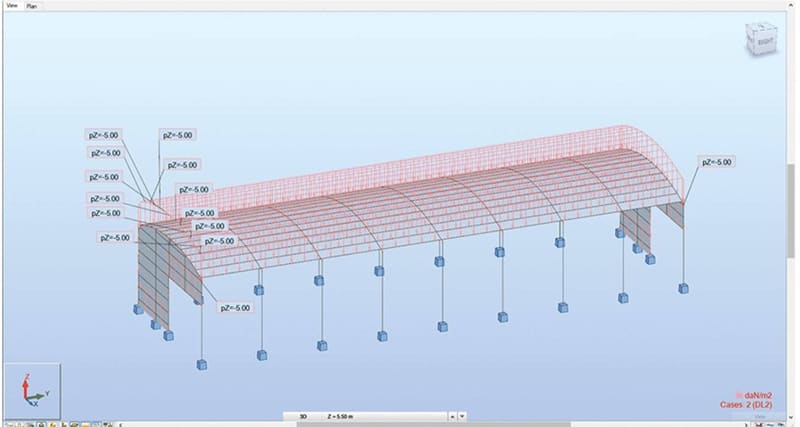800x427 pixels.
Task: Click the 3D view mode button
Action: (x=303, y=417)
